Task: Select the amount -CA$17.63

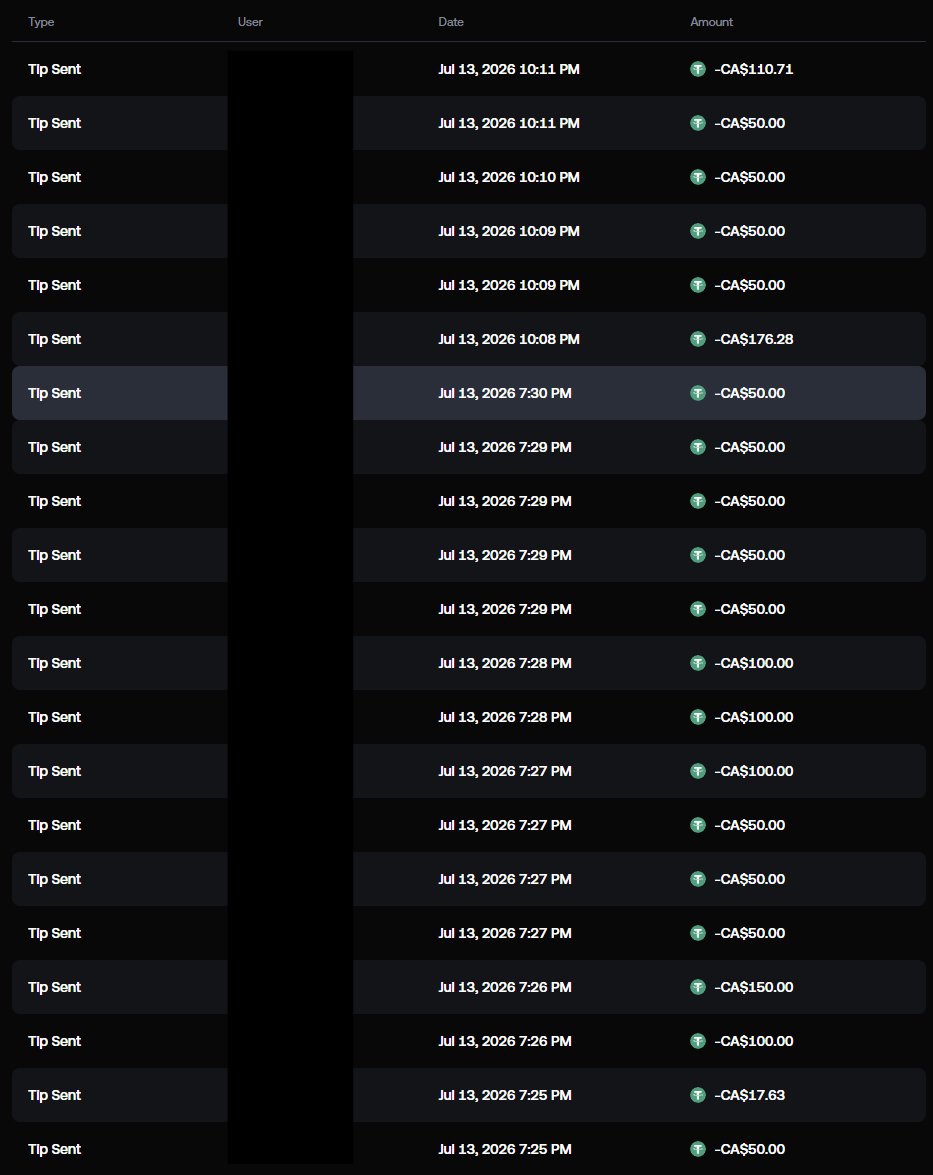Action: 749,1095
